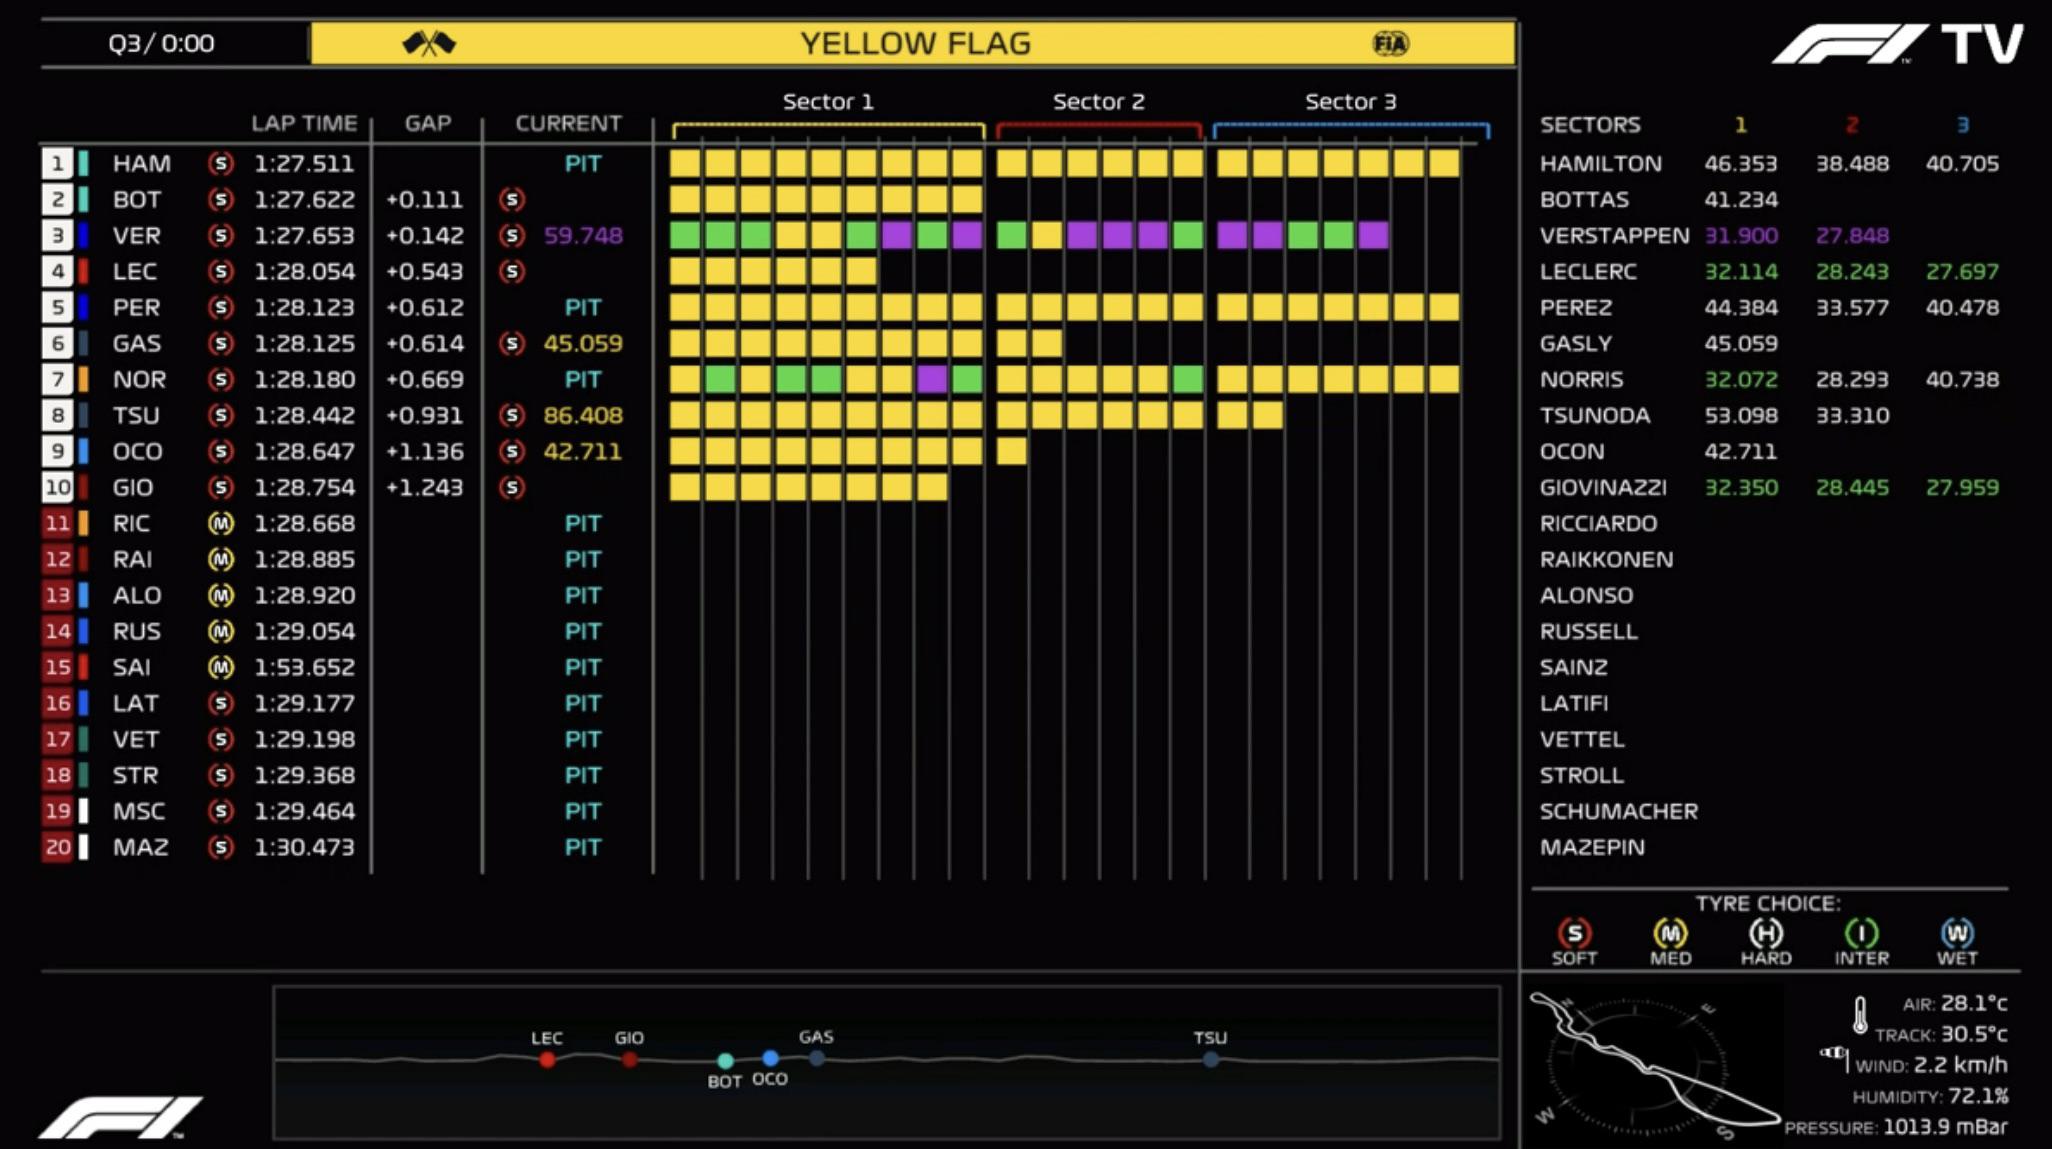The width and height of the screenshot is (2052, 1149).
Task: Click the GAS dot on track position bar
Action: (817, 1058)
